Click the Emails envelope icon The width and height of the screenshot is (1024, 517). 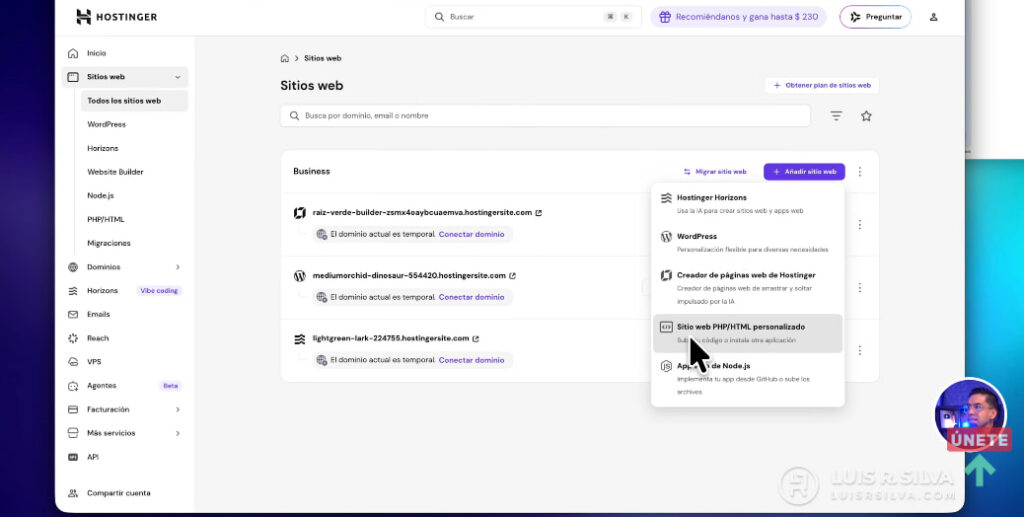(x=73, y=315)
